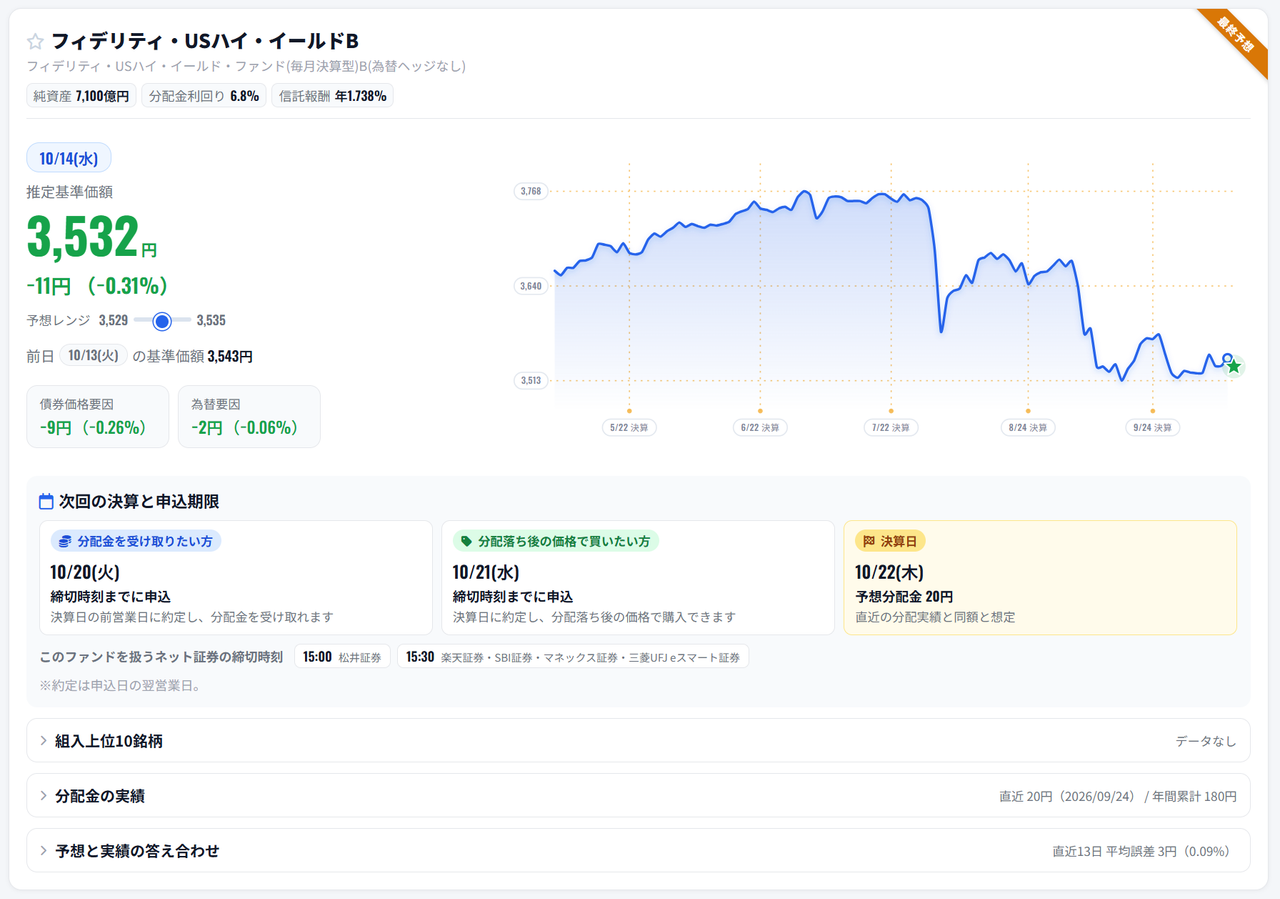Screen dimensions: 1280x899
Task: Click the 8/24 決算 chart marker
Action: (x=1028, y=427)
